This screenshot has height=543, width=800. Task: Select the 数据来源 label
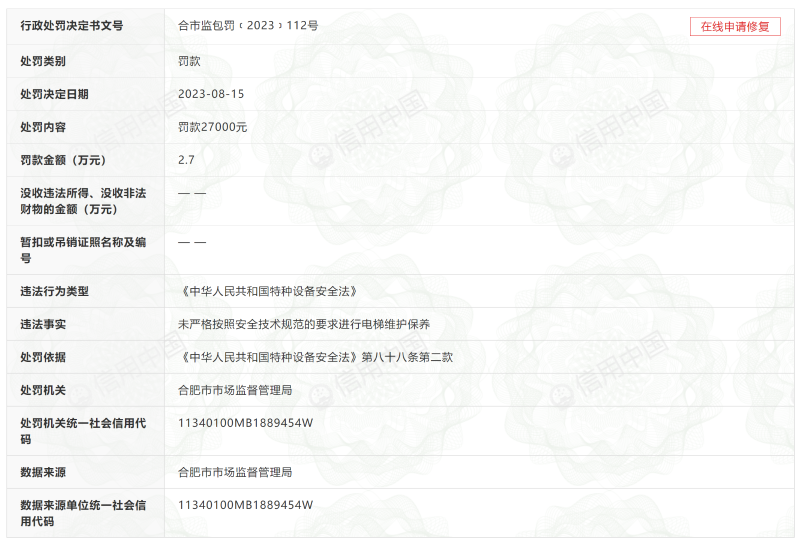43,473
